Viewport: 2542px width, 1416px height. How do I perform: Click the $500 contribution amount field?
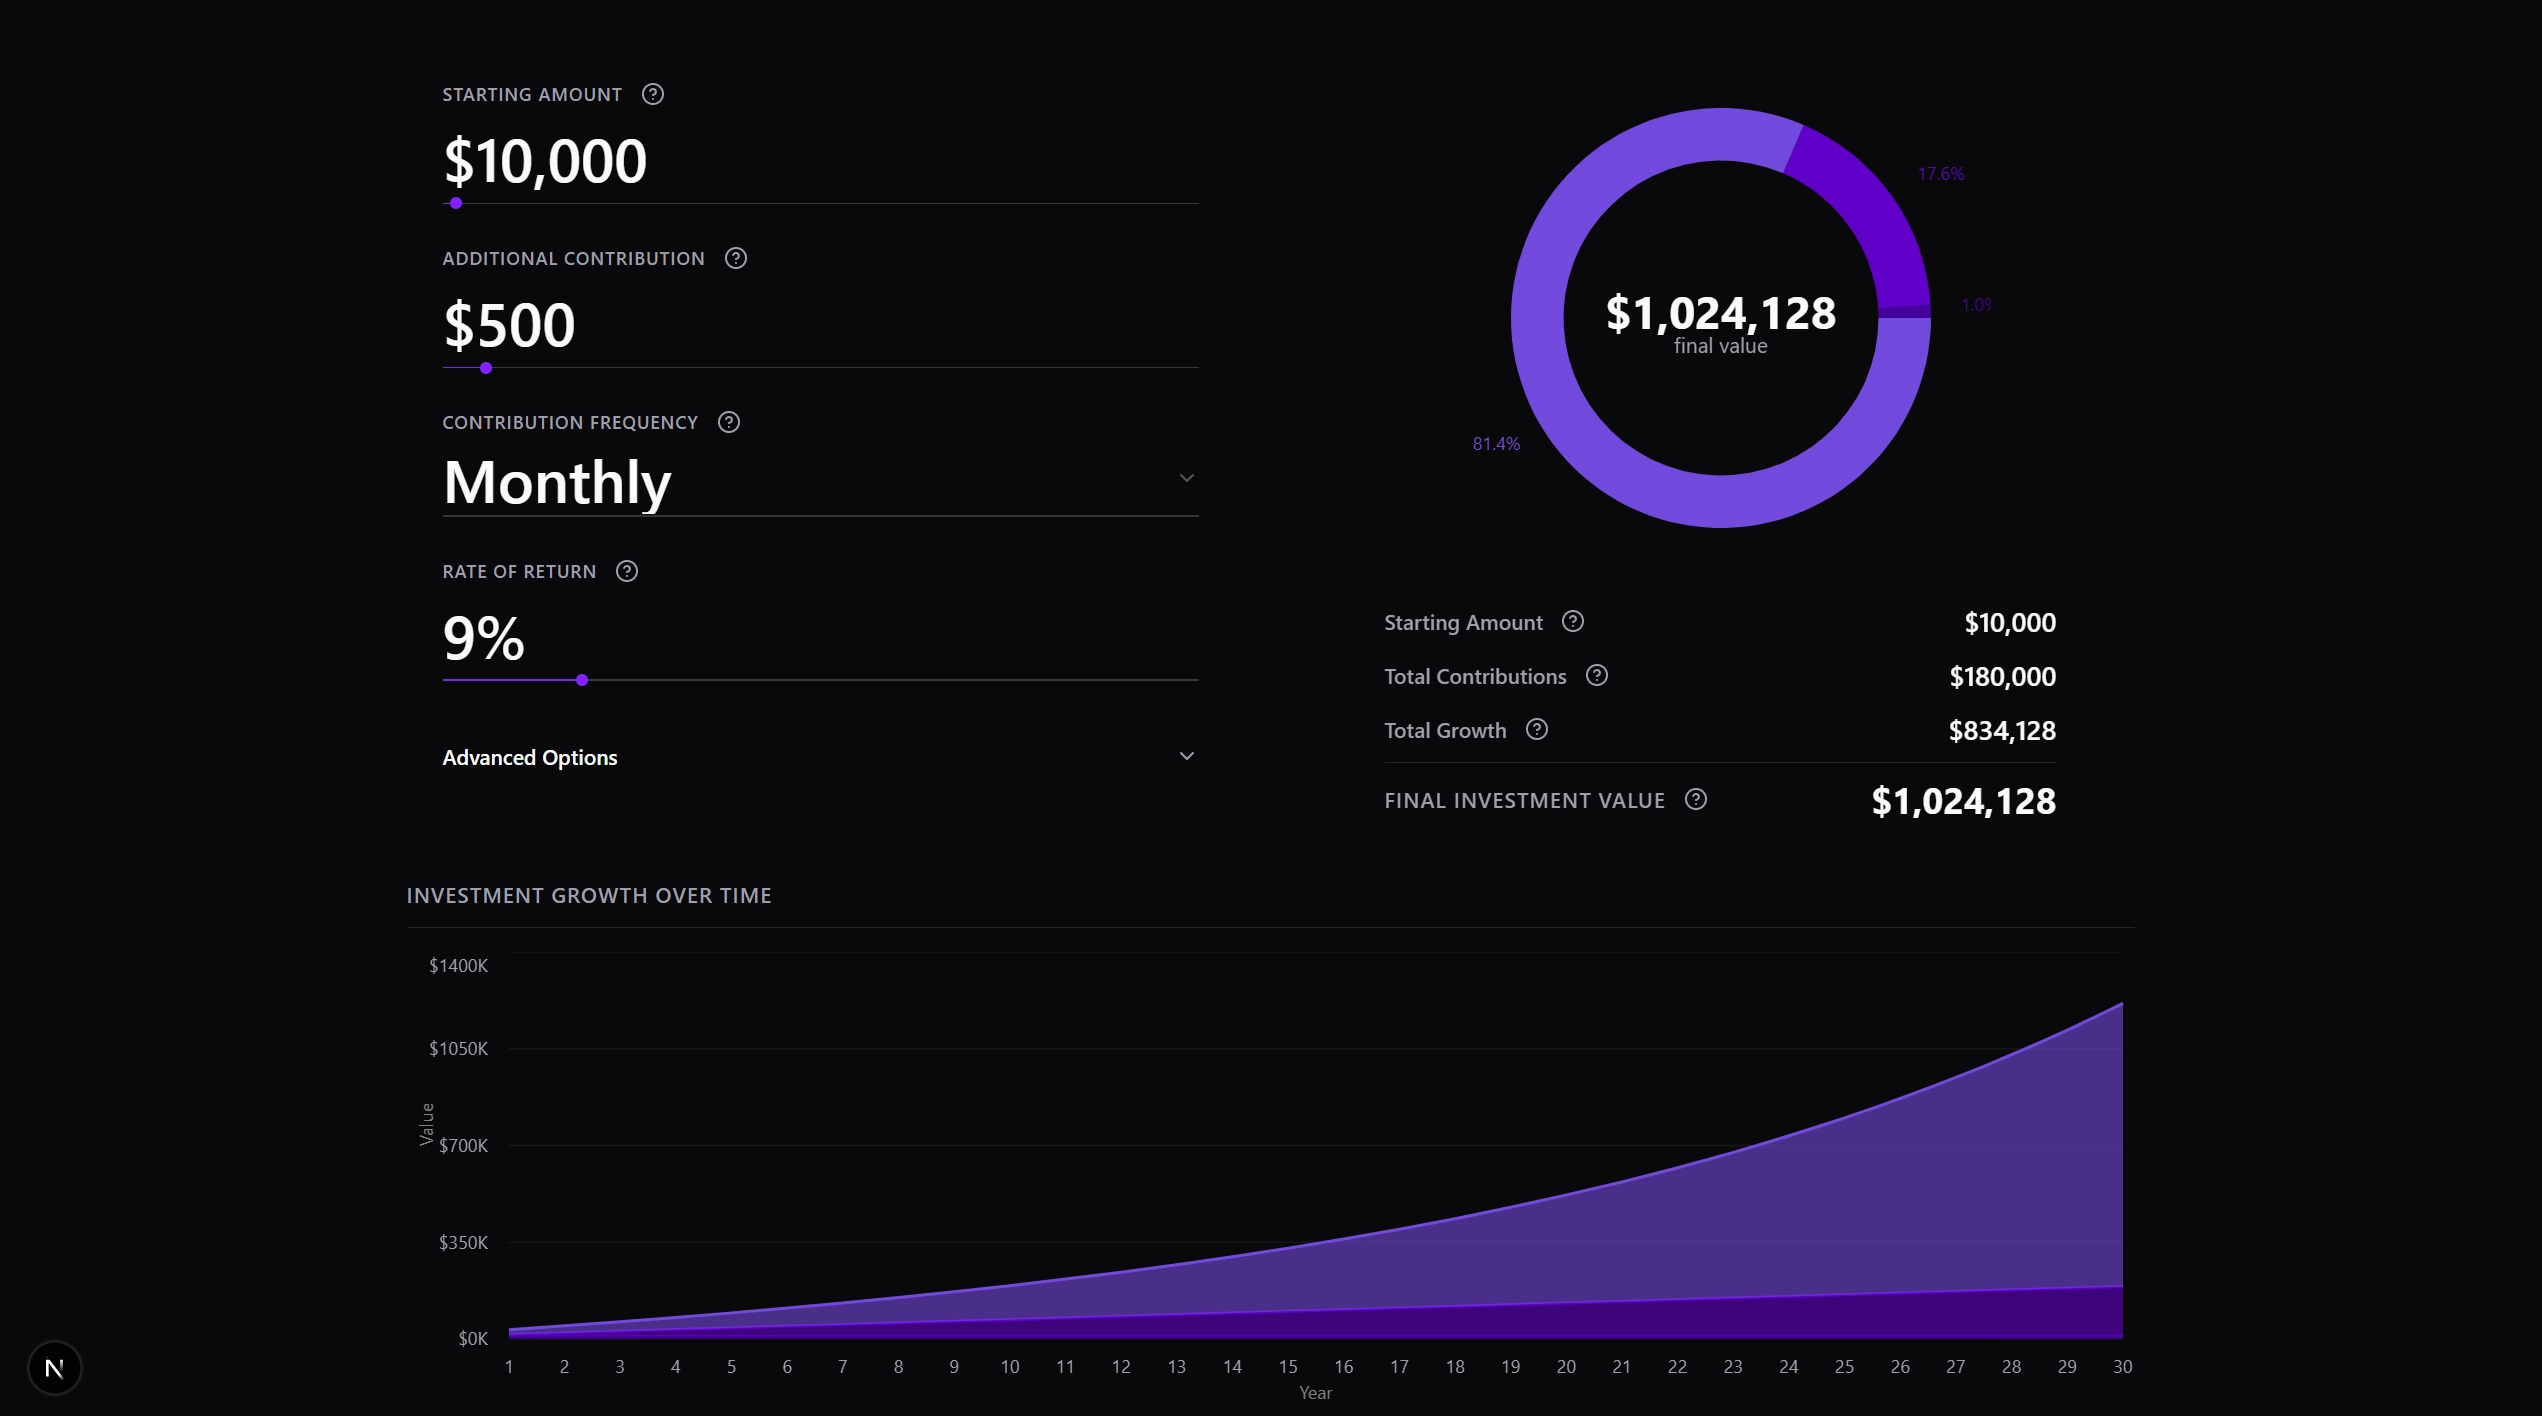[x=510, y=325]
